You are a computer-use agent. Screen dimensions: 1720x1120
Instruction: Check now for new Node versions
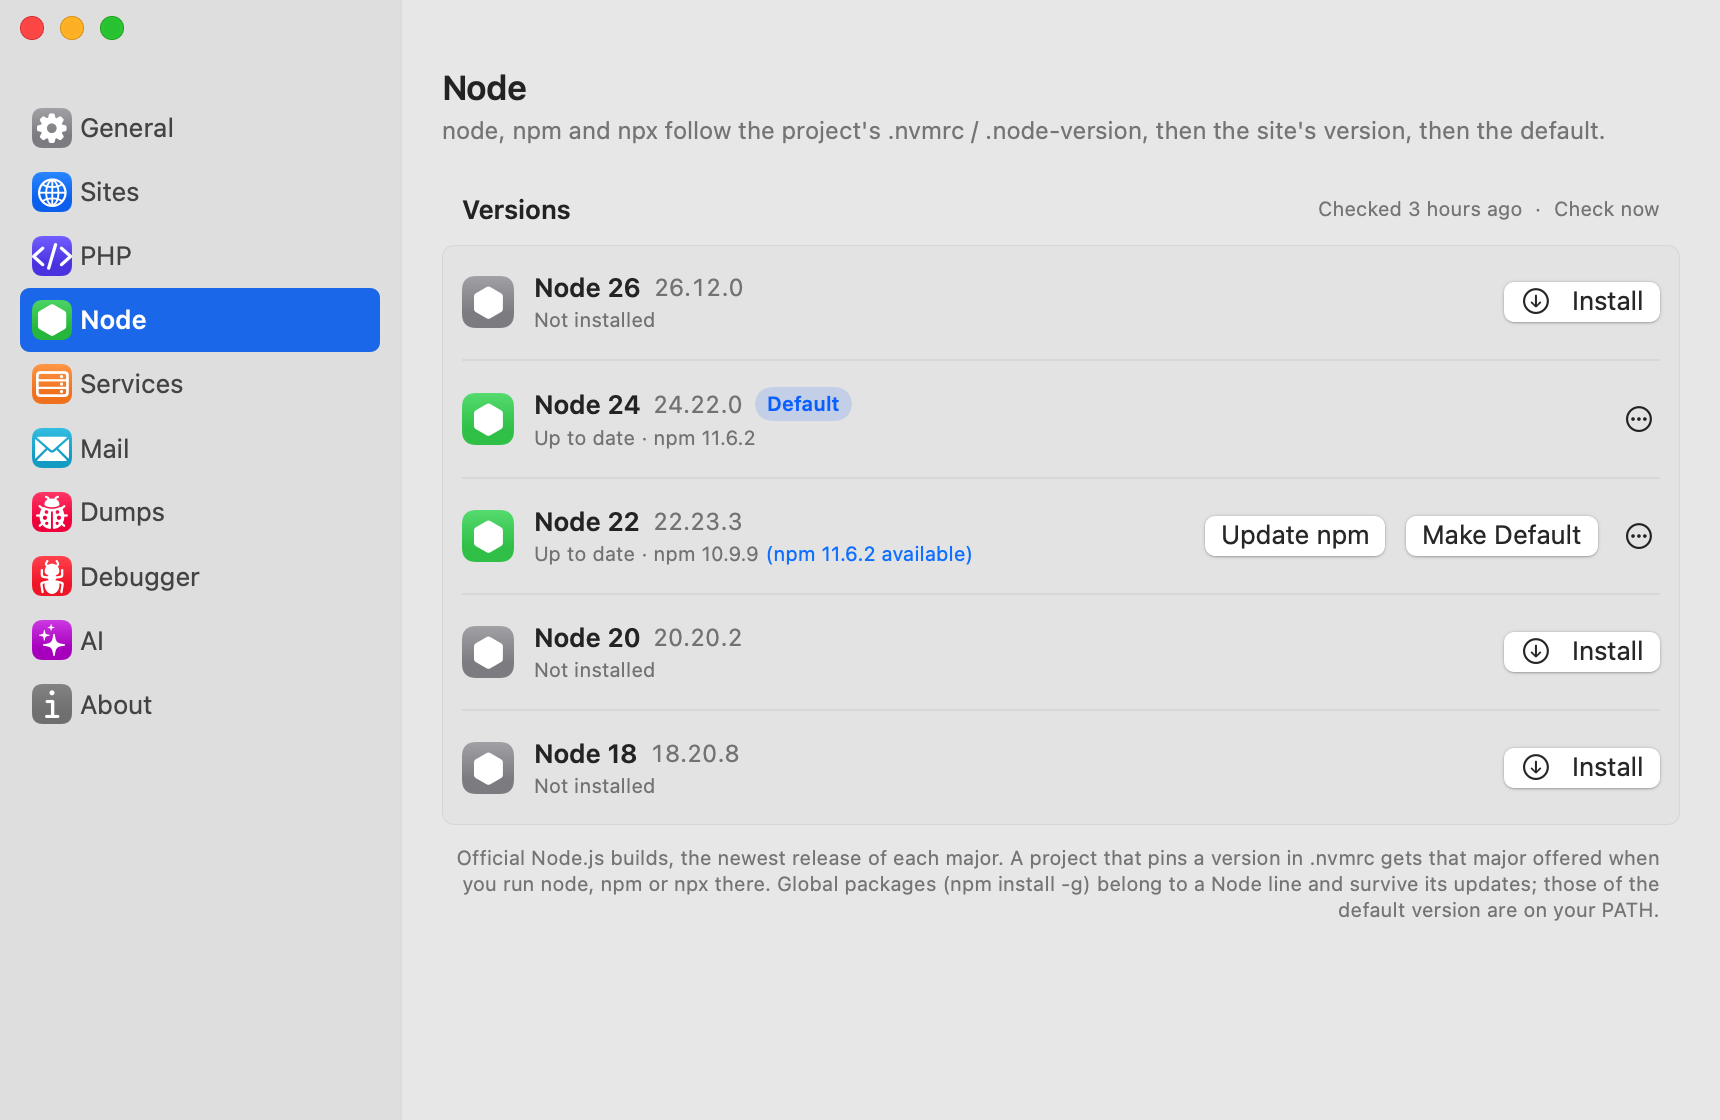pos(1606,209)
